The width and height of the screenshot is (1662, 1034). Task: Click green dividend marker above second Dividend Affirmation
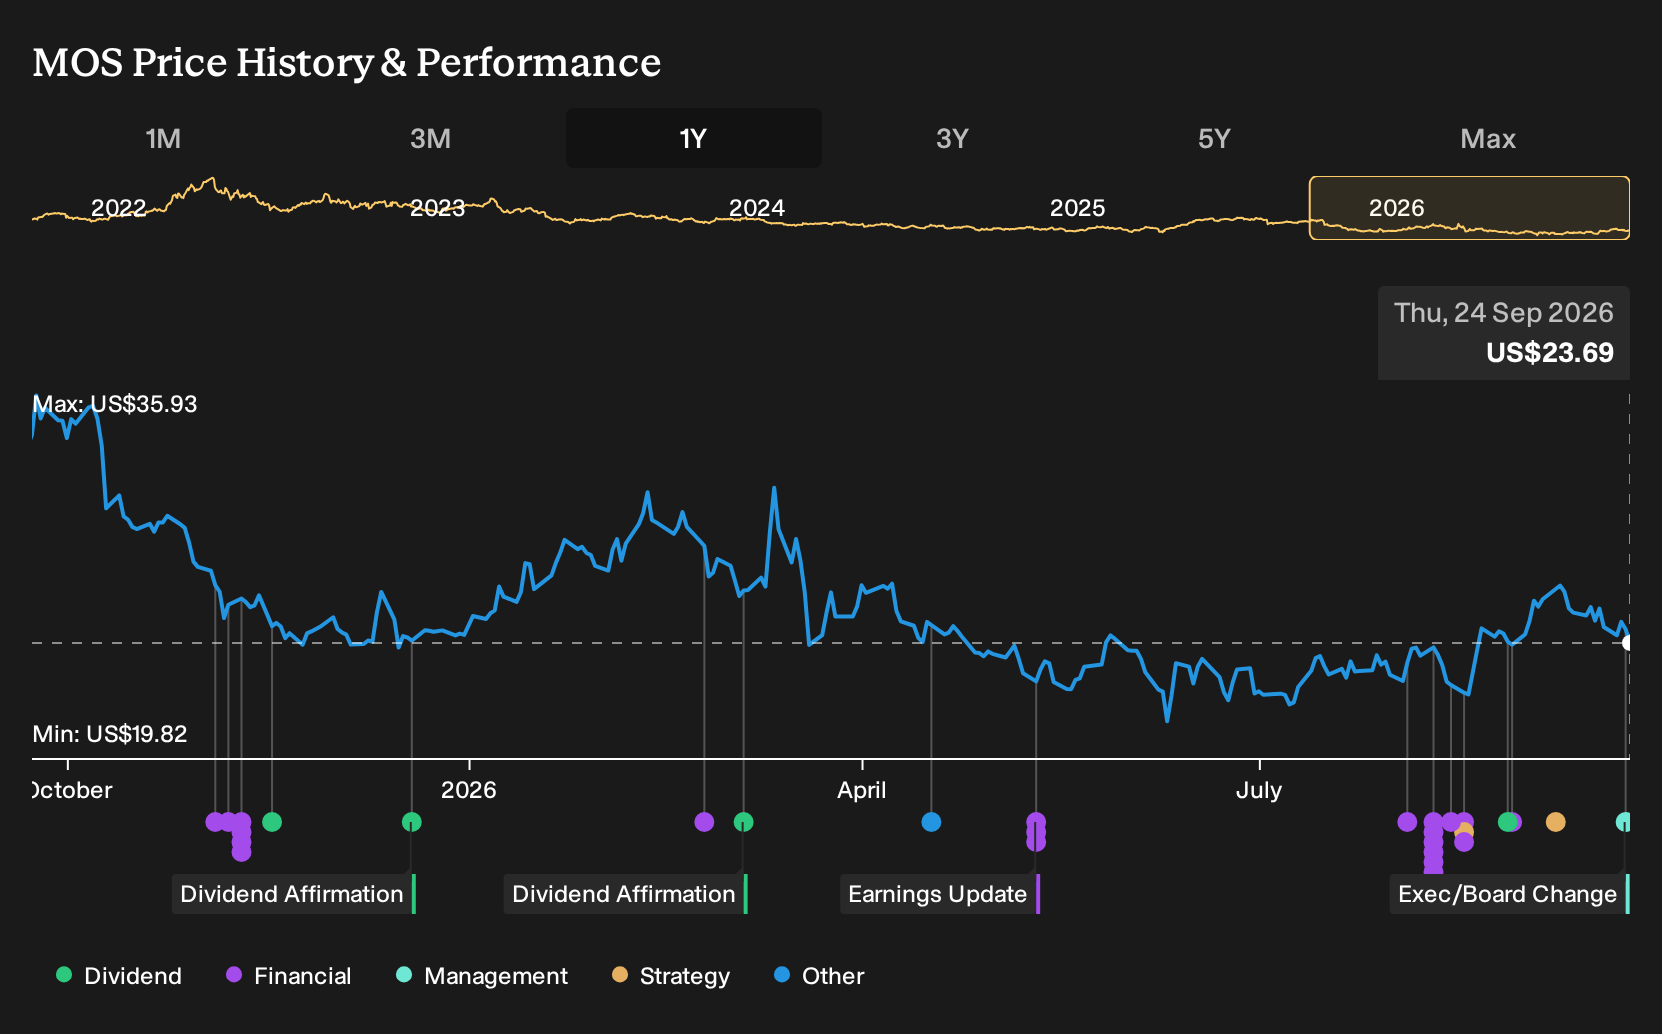pos(743,822)
